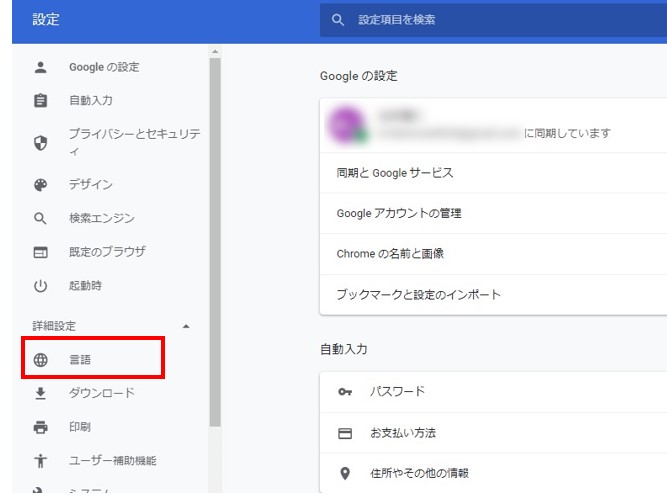Open Chrome の名前と画像 row
This screenshot has width=667, height=497.
point(493,254)
